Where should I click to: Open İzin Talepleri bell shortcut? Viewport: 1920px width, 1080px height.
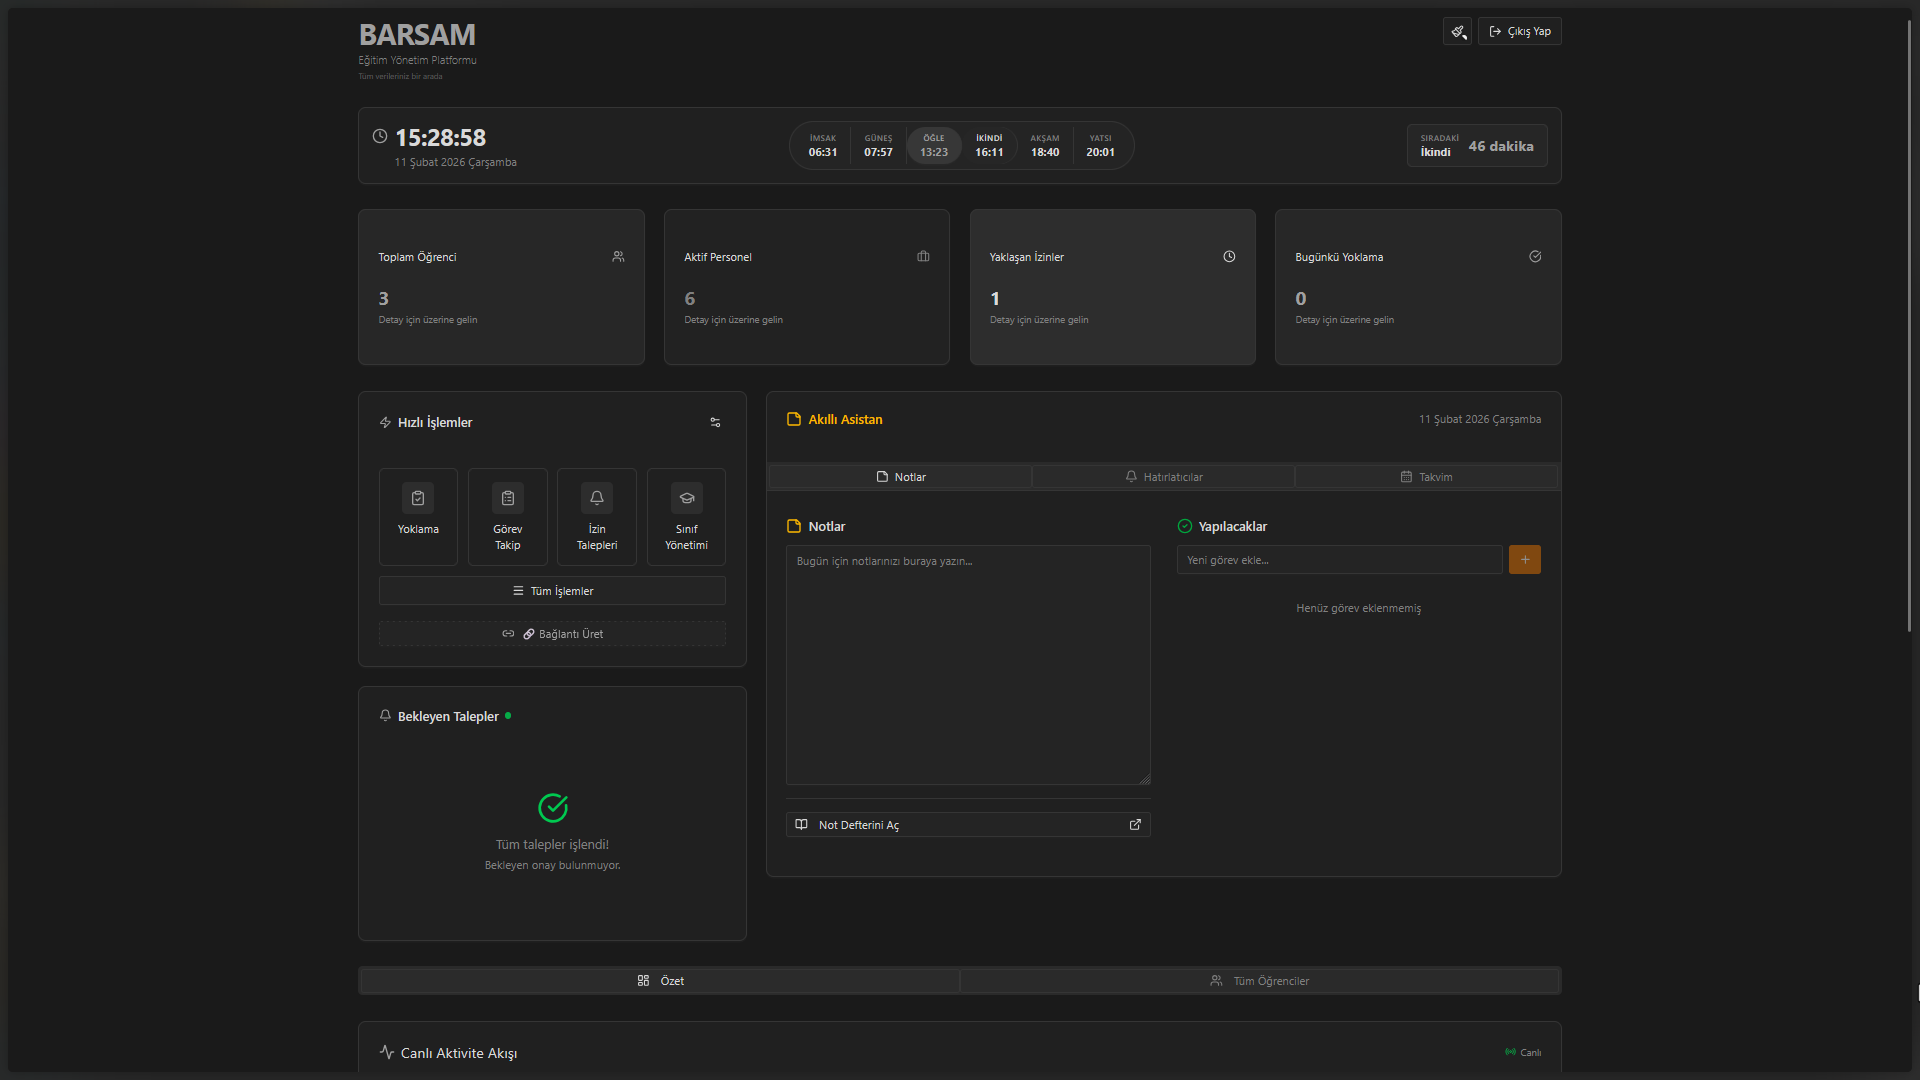(597, 516)
